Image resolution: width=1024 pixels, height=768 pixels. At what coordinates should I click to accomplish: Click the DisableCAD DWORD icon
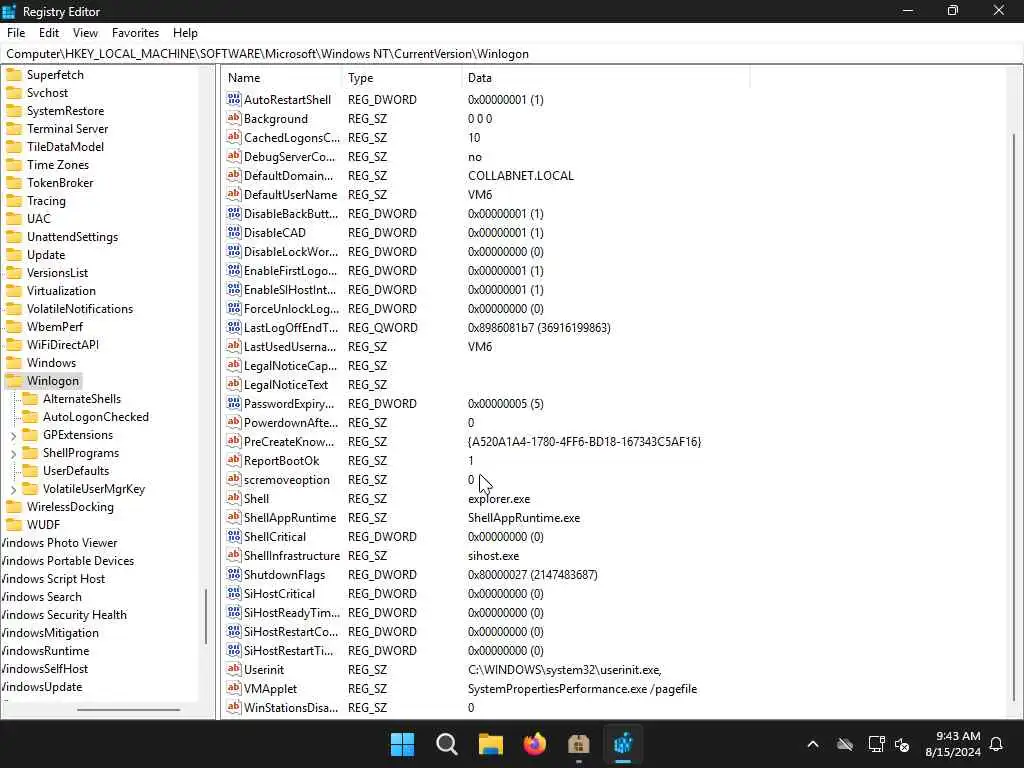(x=234, y=232)
